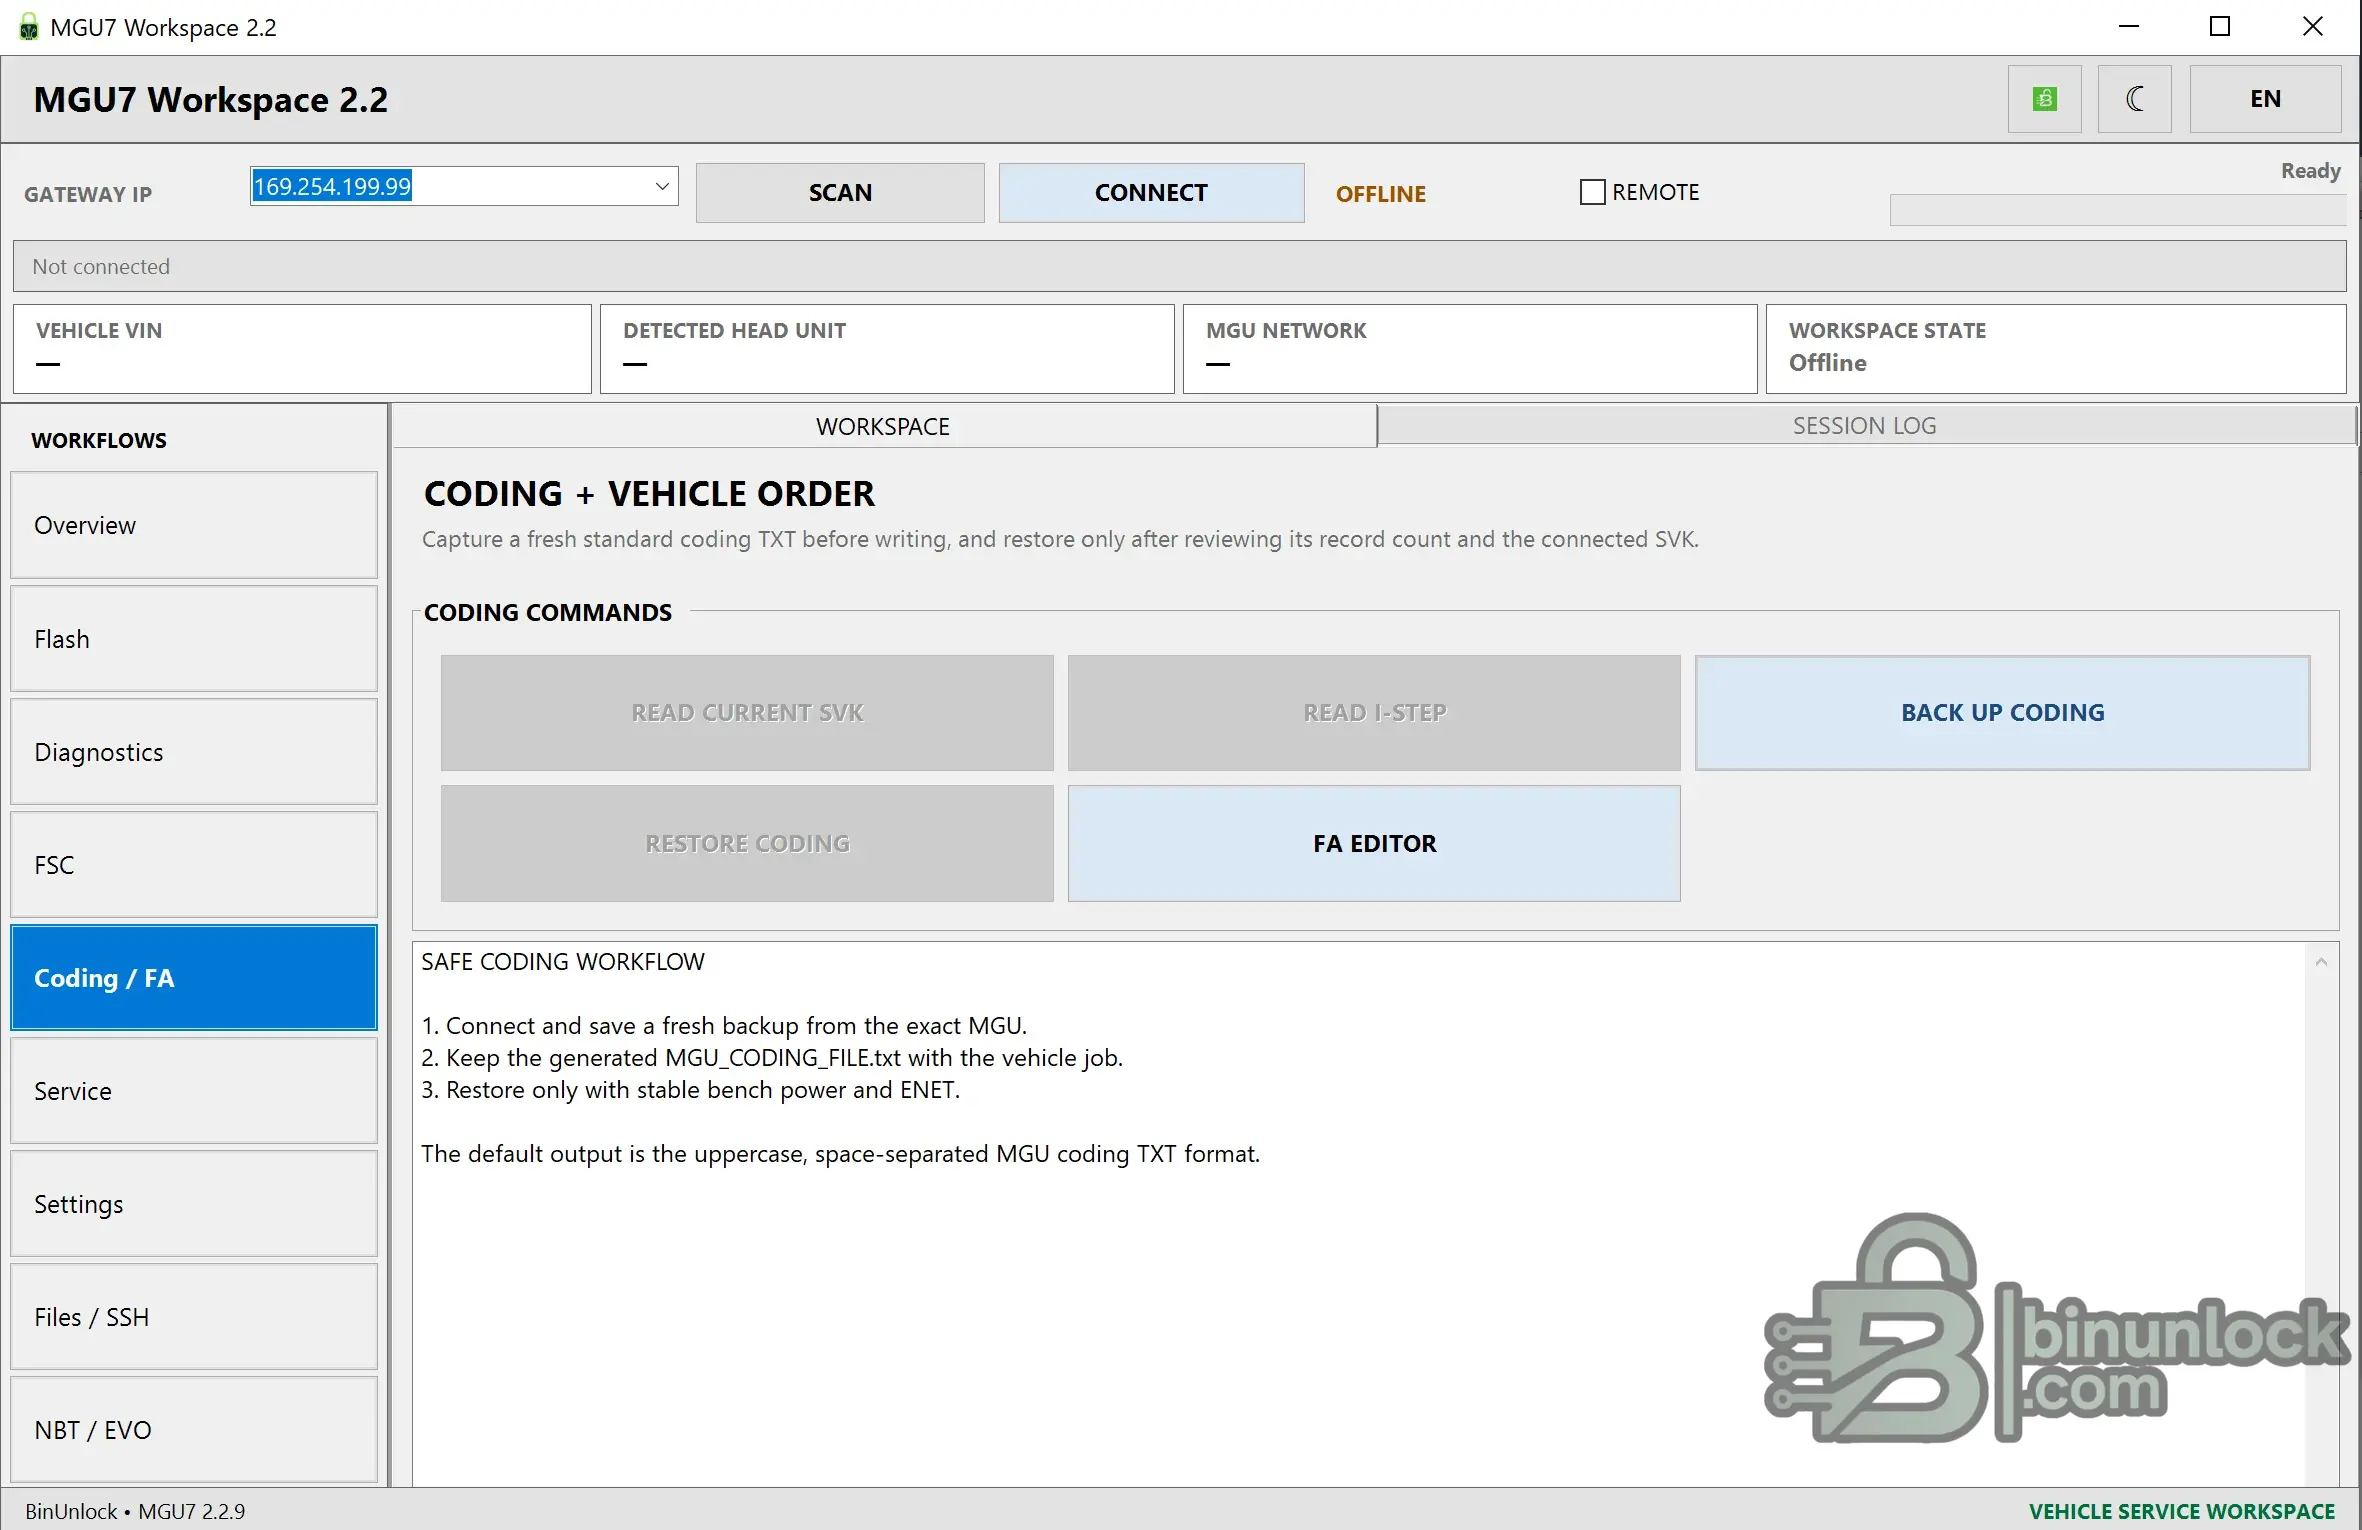Click the CONNECT button
The width and height of the screenshot is (2362, 1530).
1151,193
